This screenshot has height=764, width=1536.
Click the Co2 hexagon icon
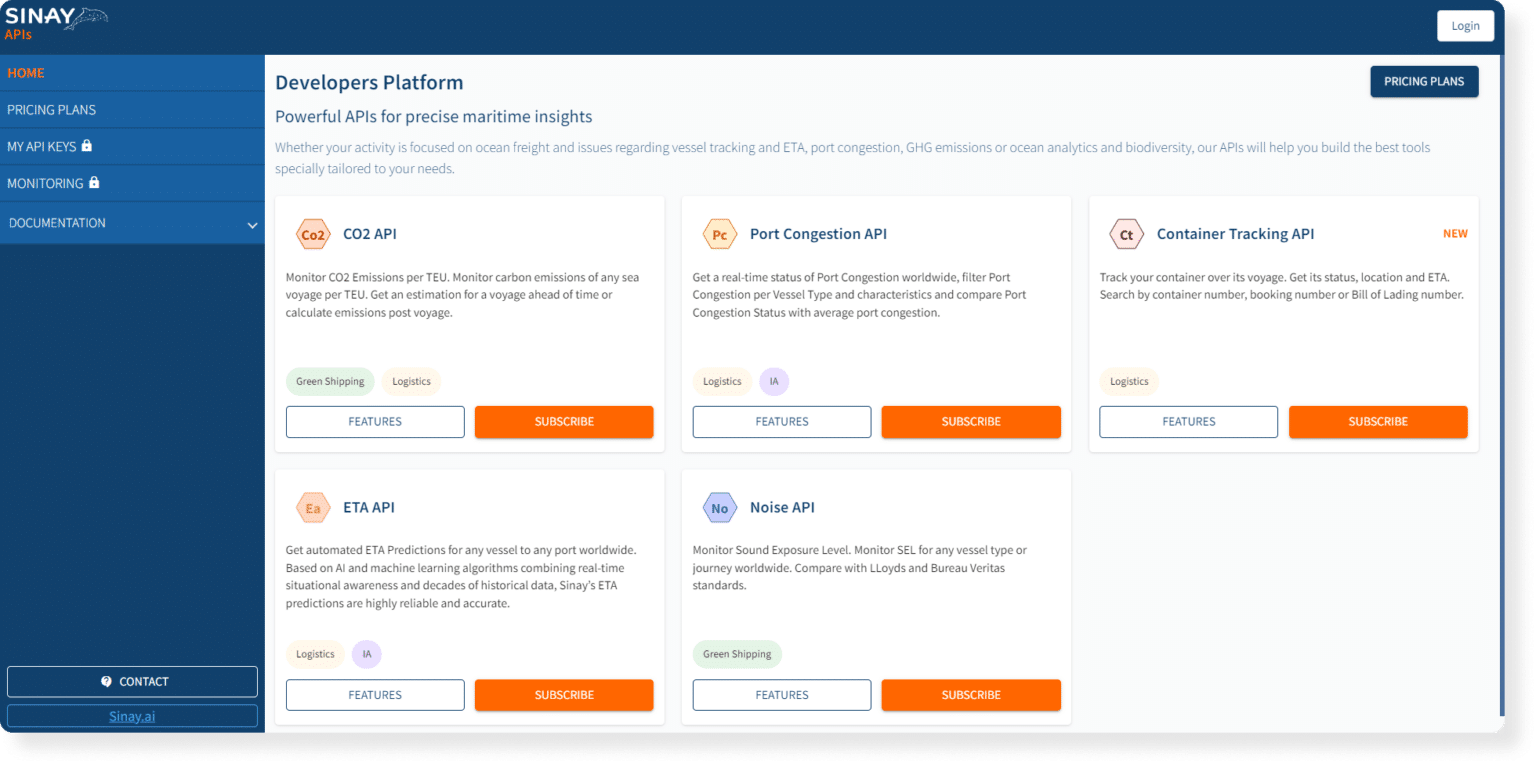[313, 235]
